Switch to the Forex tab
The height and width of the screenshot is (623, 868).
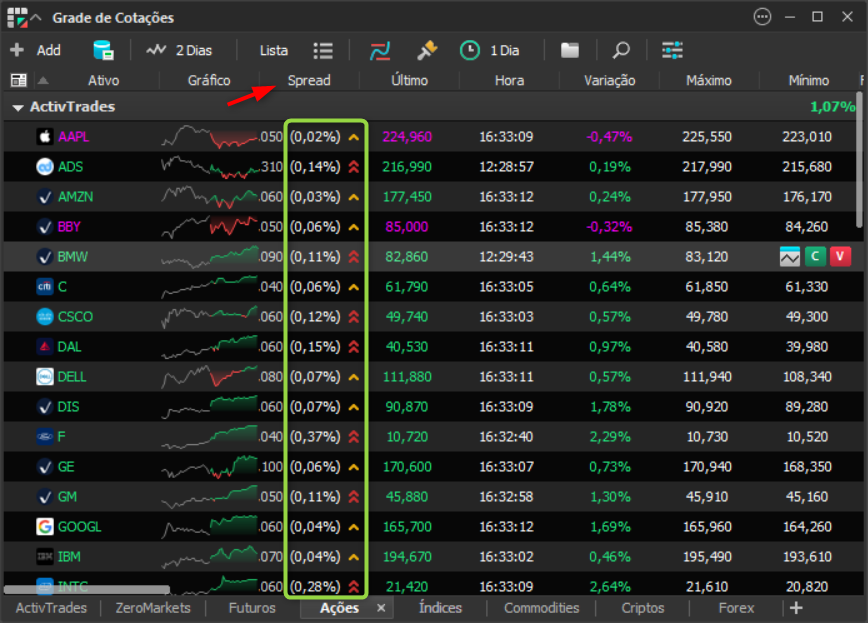tap(736, 608)
